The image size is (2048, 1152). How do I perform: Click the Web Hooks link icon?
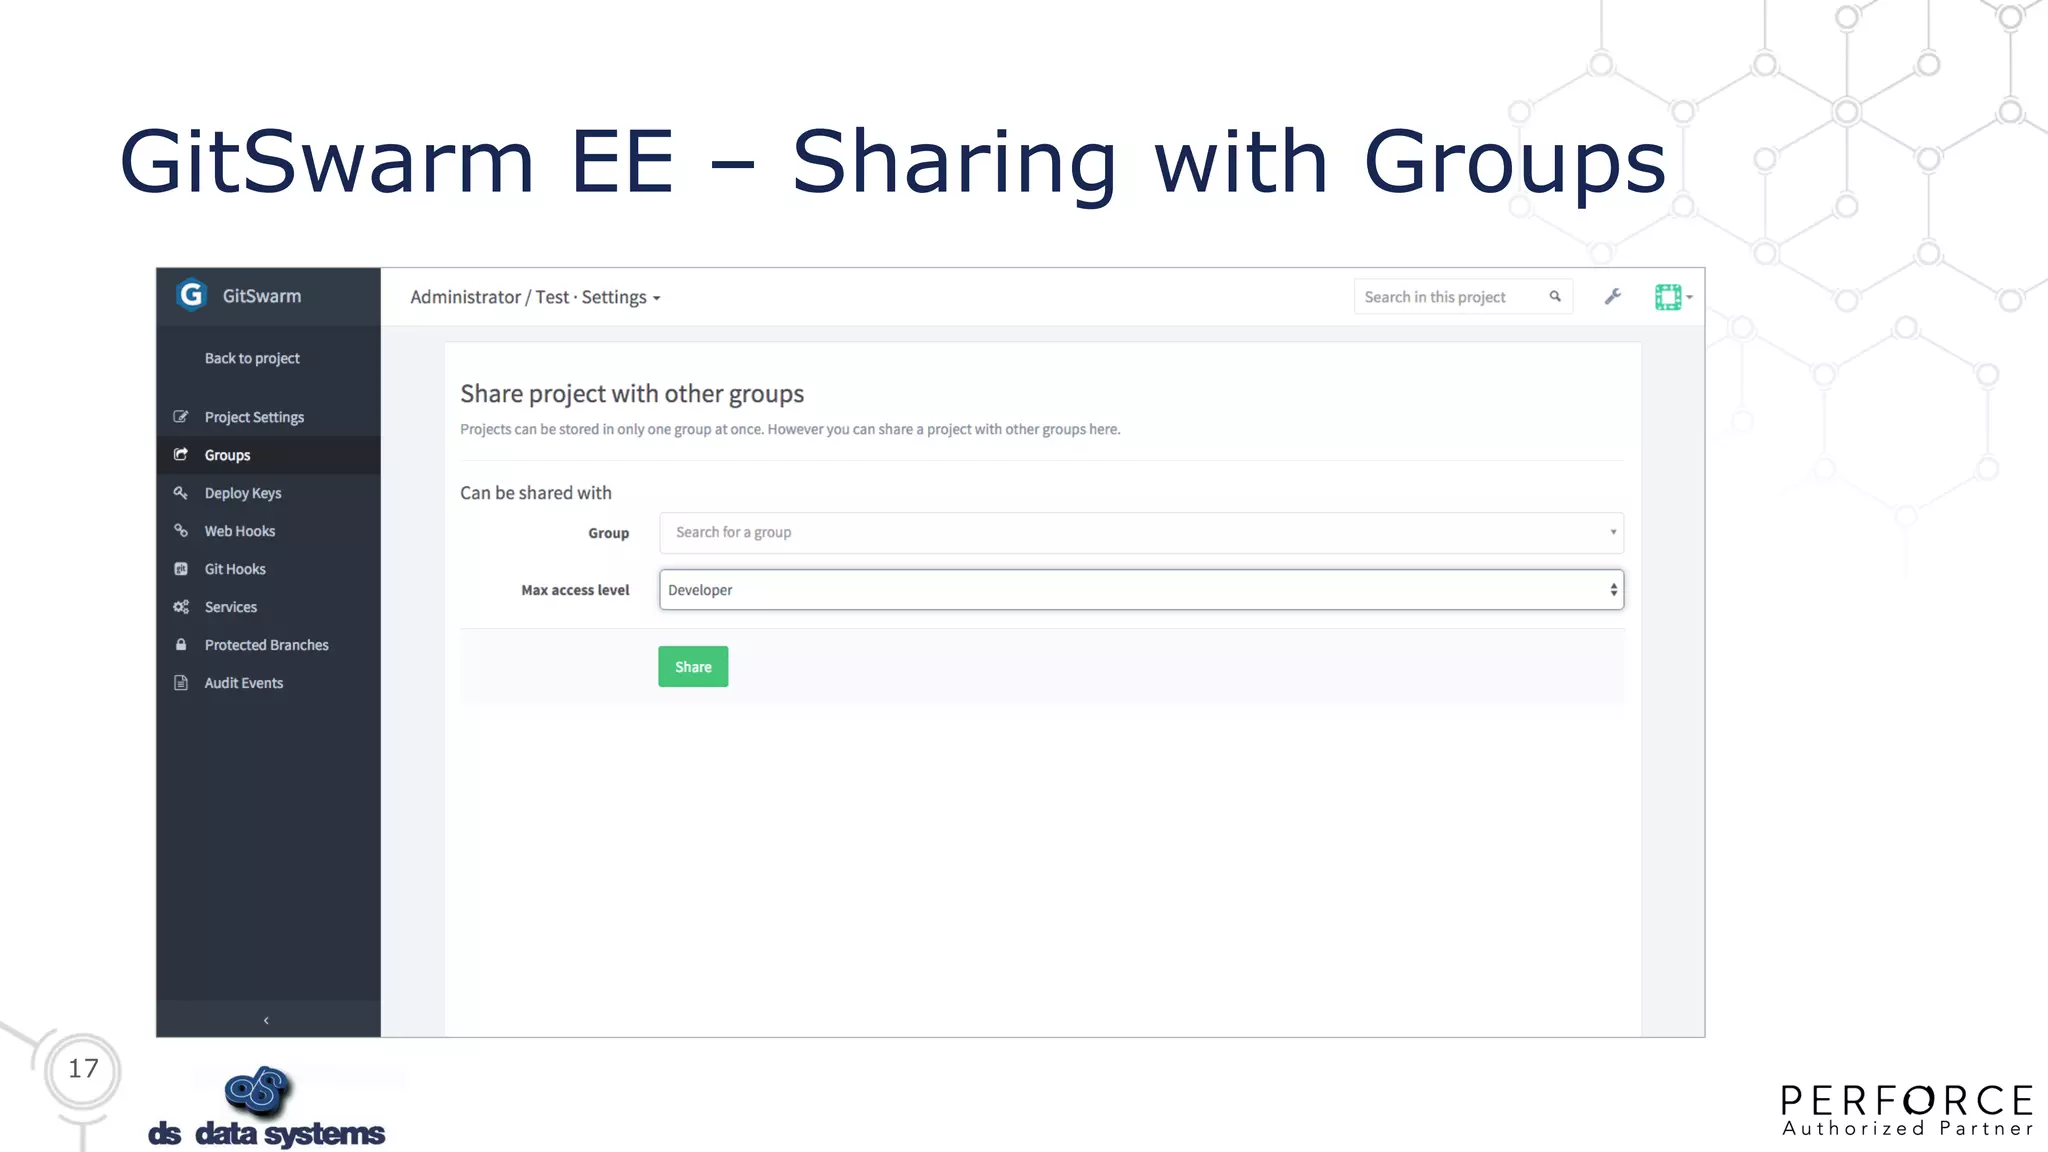(x=181, y=531)
